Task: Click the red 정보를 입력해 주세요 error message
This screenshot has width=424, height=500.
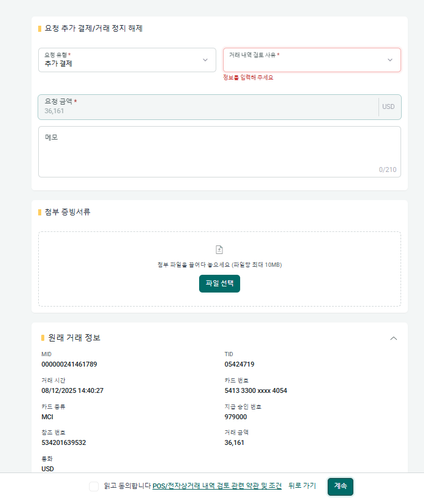Action: tap(248, 77)
